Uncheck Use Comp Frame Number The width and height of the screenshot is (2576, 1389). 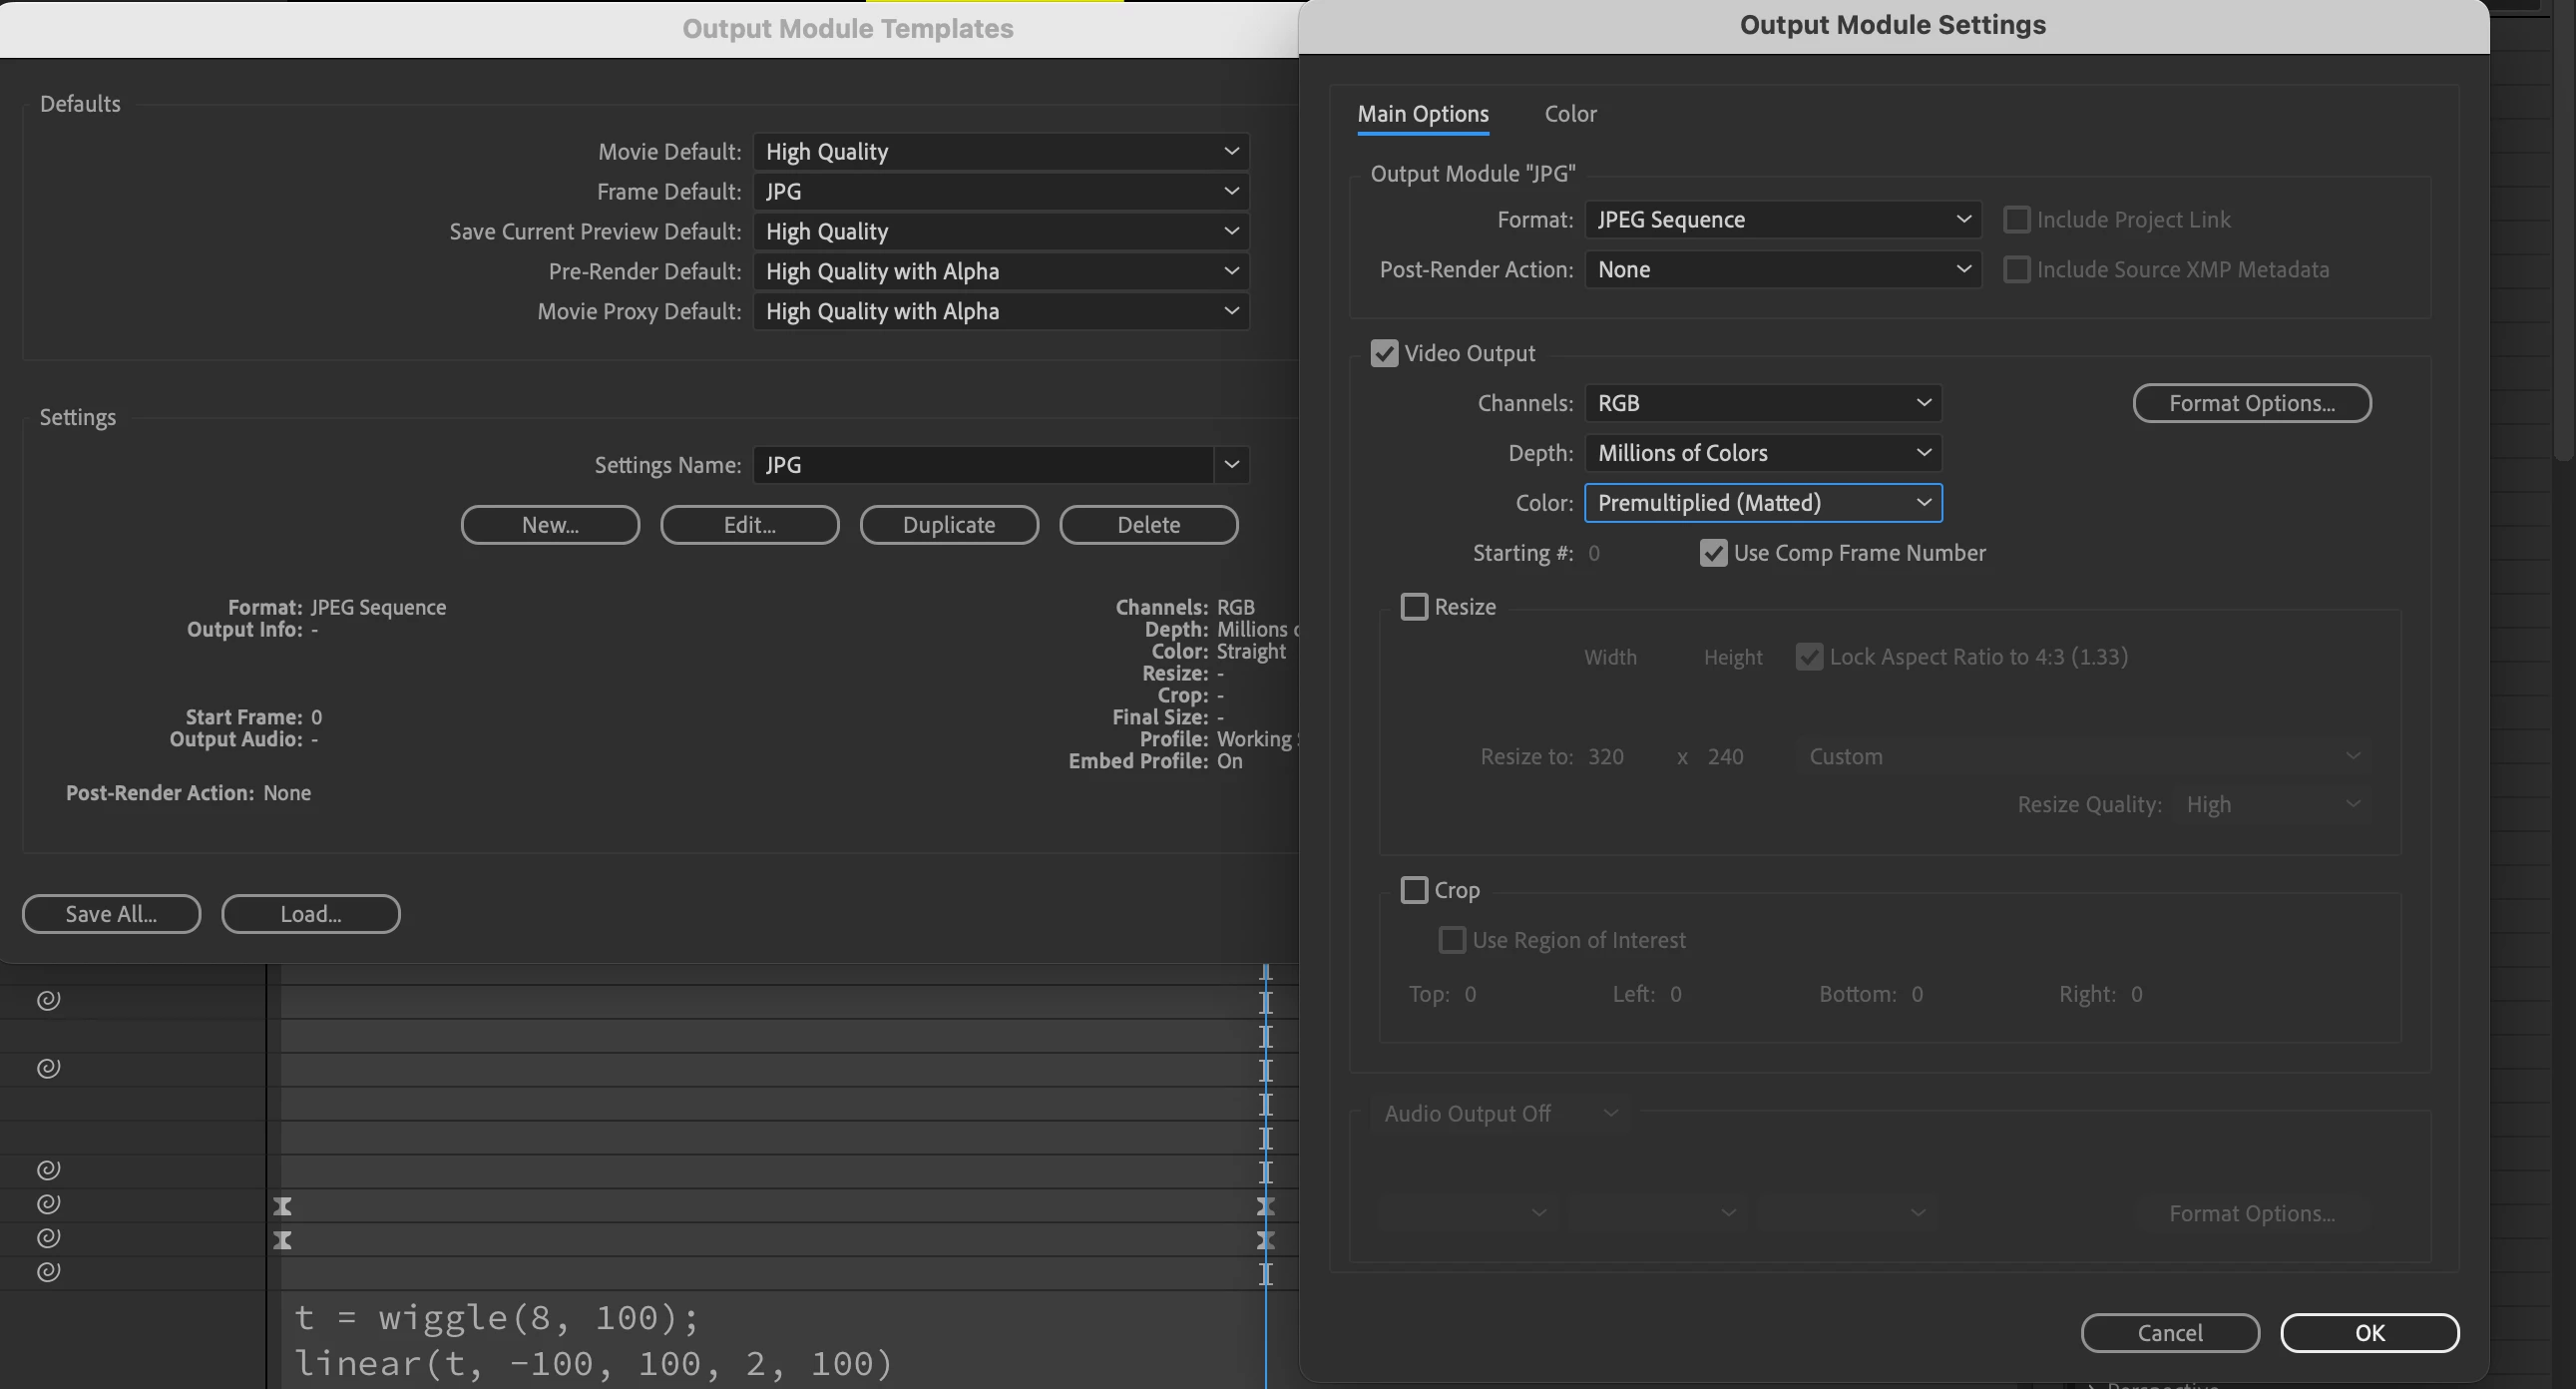click(x=1712, y=553)
